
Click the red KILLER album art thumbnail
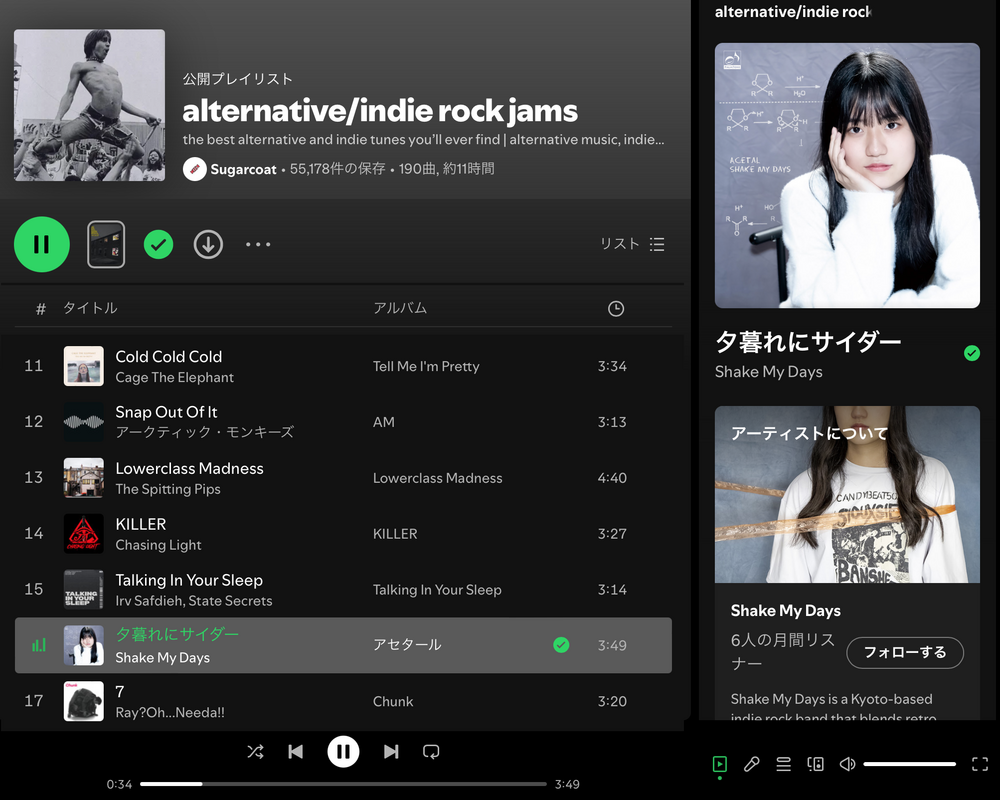[x=84, y=533]
